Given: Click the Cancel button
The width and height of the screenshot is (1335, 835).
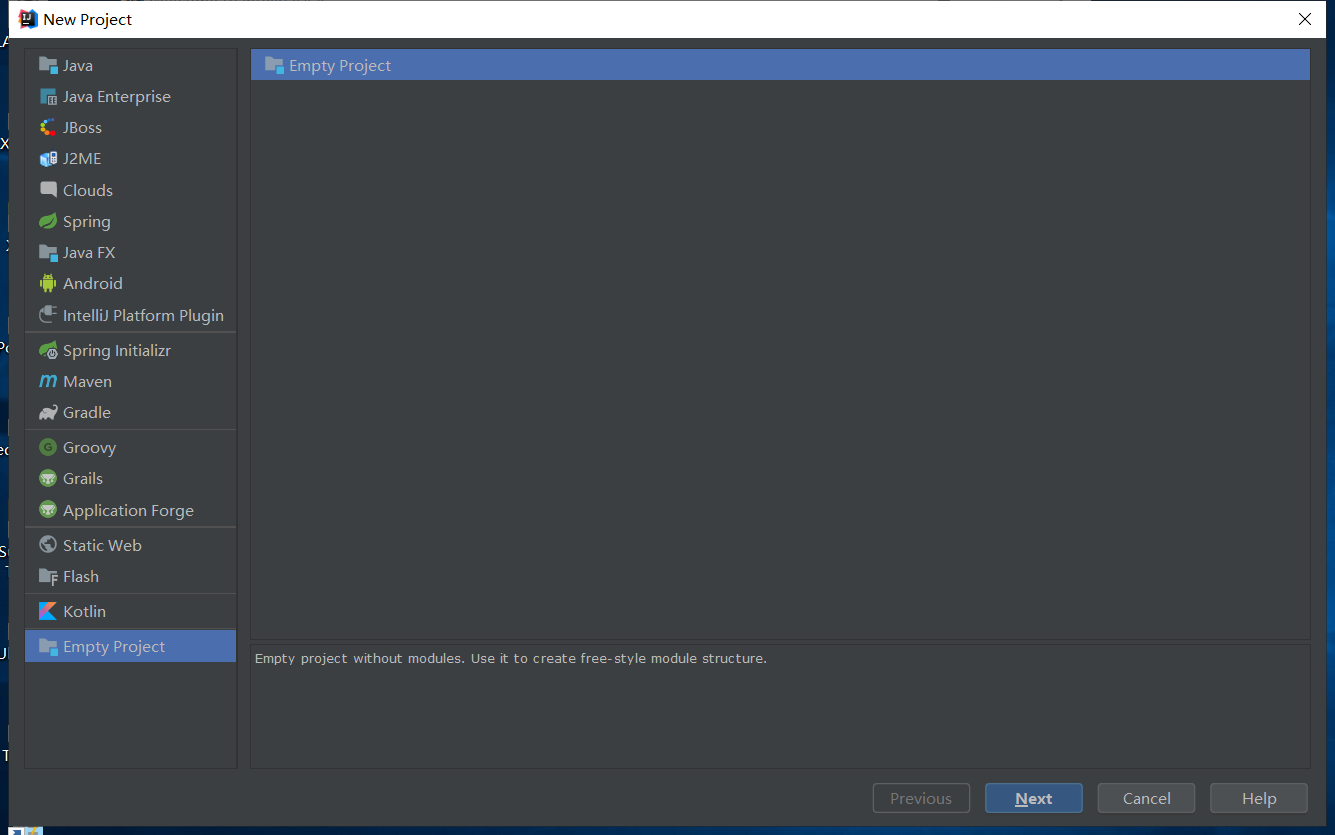Looking at the screenshot, I should [1146, 798].
